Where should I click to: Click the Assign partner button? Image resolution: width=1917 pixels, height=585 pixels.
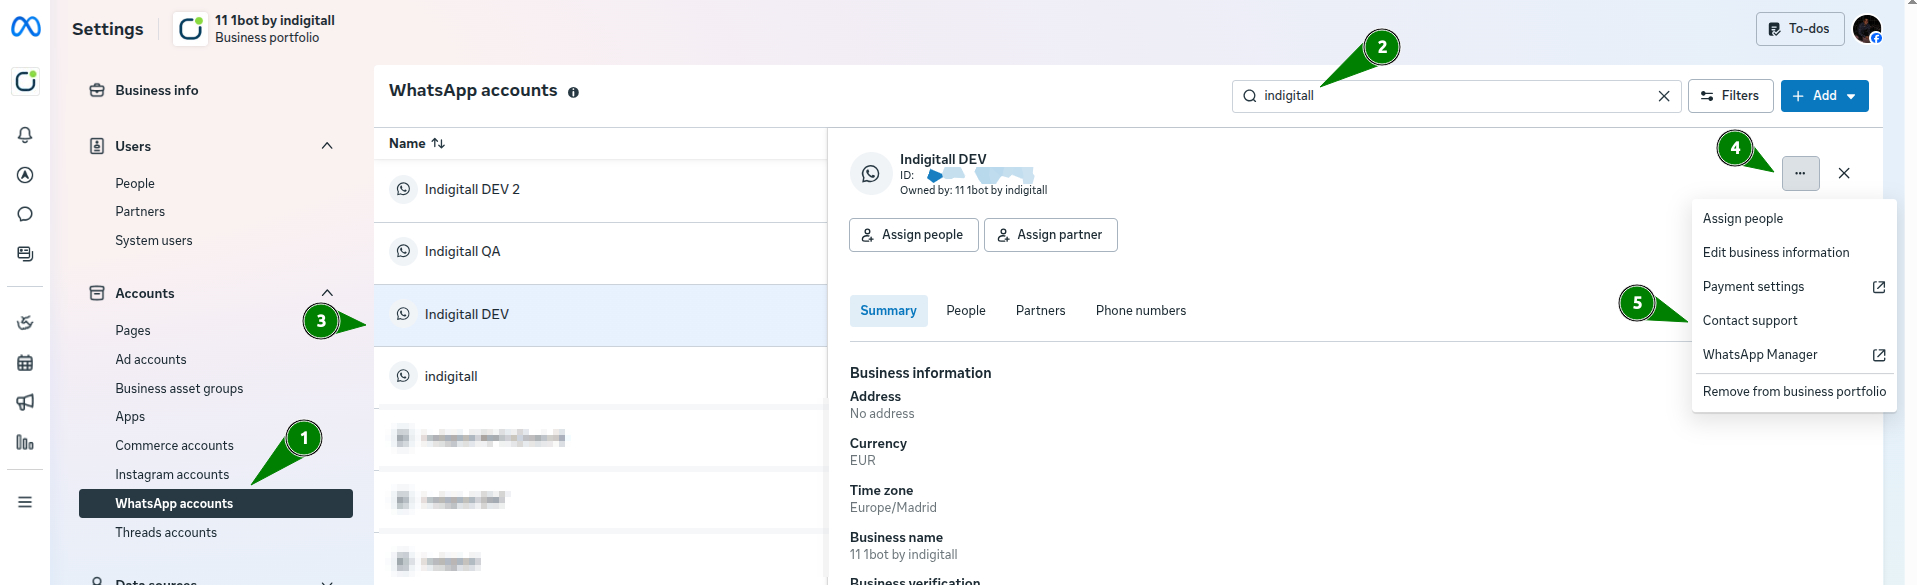(x=1051, y=235)
